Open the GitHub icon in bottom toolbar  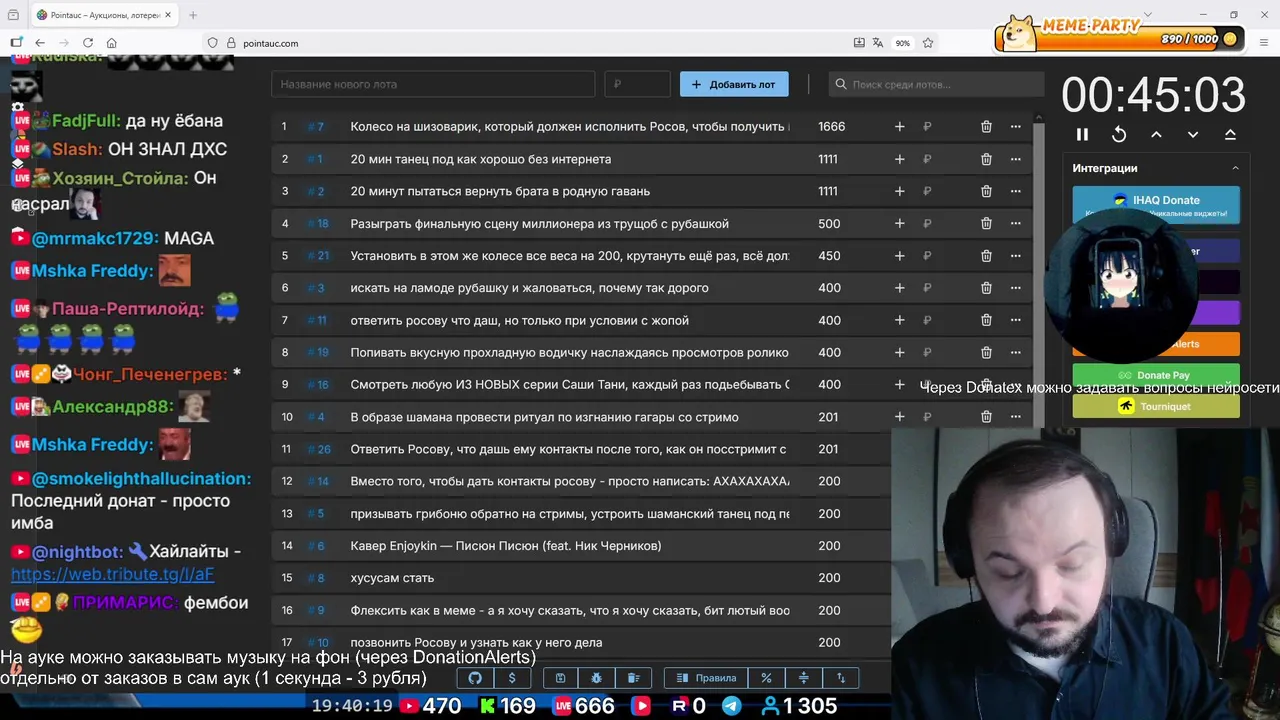coord(475,678)
